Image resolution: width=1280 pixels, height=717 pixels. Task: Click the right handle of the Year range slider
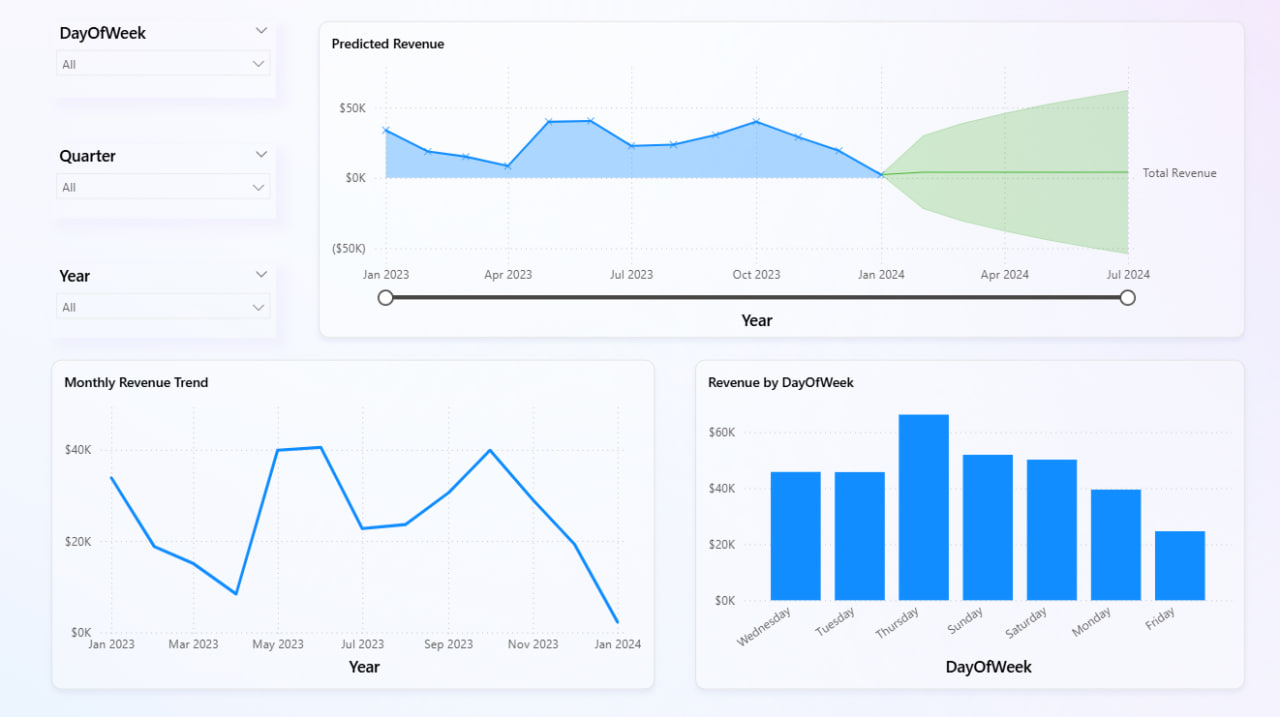(1128, 297)
